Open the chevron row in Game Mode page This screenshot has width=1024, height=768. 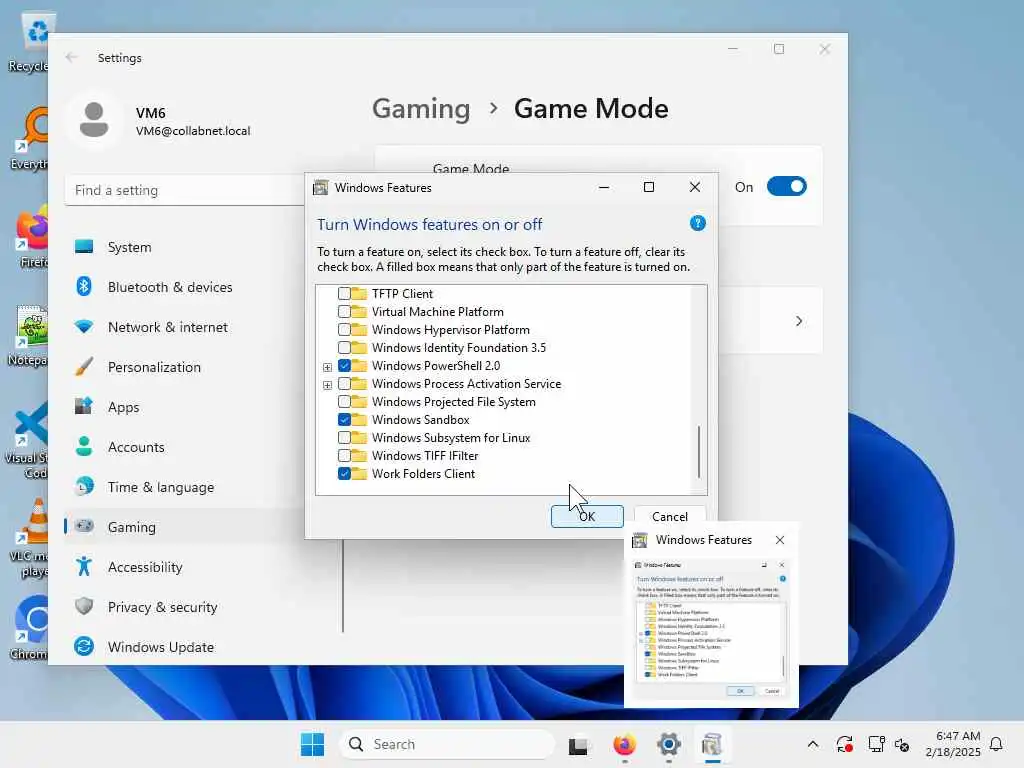(799, 321)
